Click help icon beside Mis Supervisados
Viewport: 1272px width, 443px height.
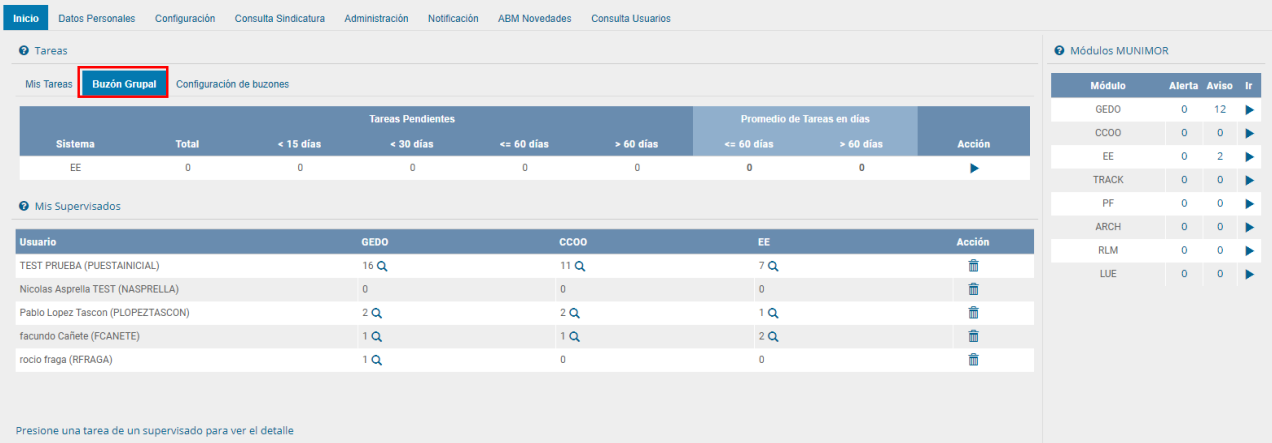click(23, 206)
